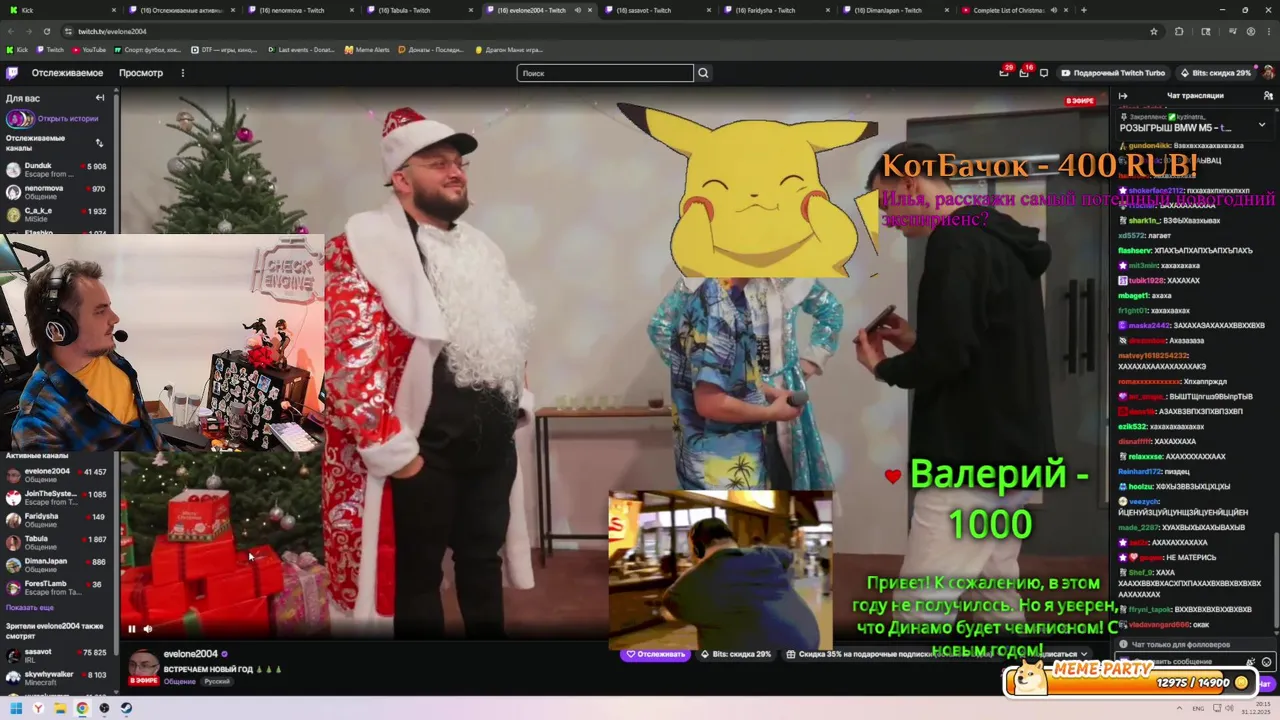Screen dimensions: 1280x720
Task: Open Chrome from the taskbar
Action: pos(82,708)
